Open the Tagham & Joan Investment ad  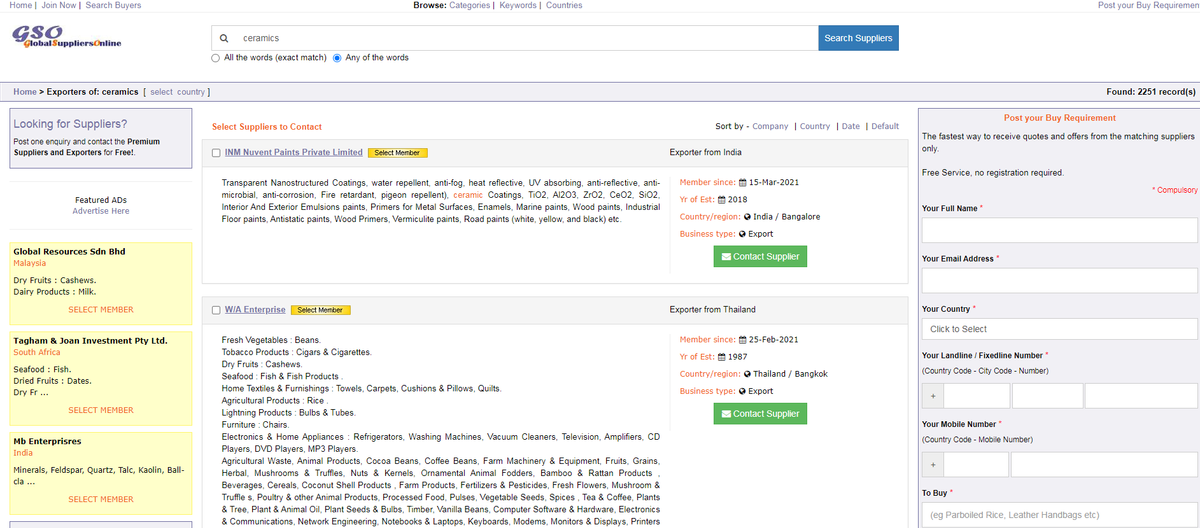pyautogui.click(x=90, y=340)
